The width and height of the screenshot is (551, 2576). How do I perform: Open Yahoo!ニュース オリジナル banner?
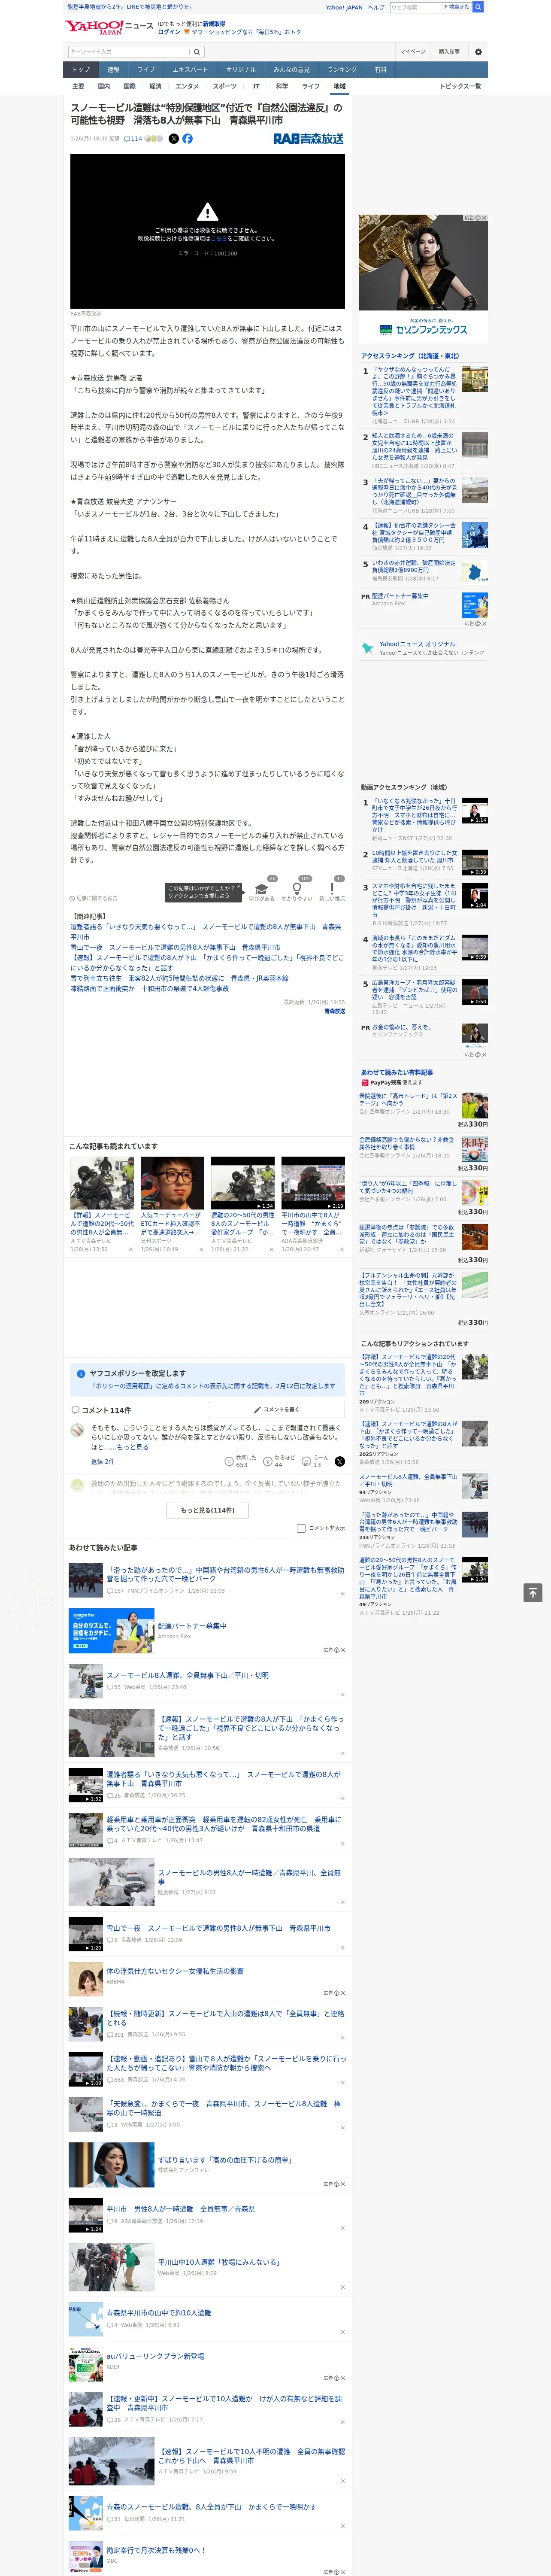(423, 648)
